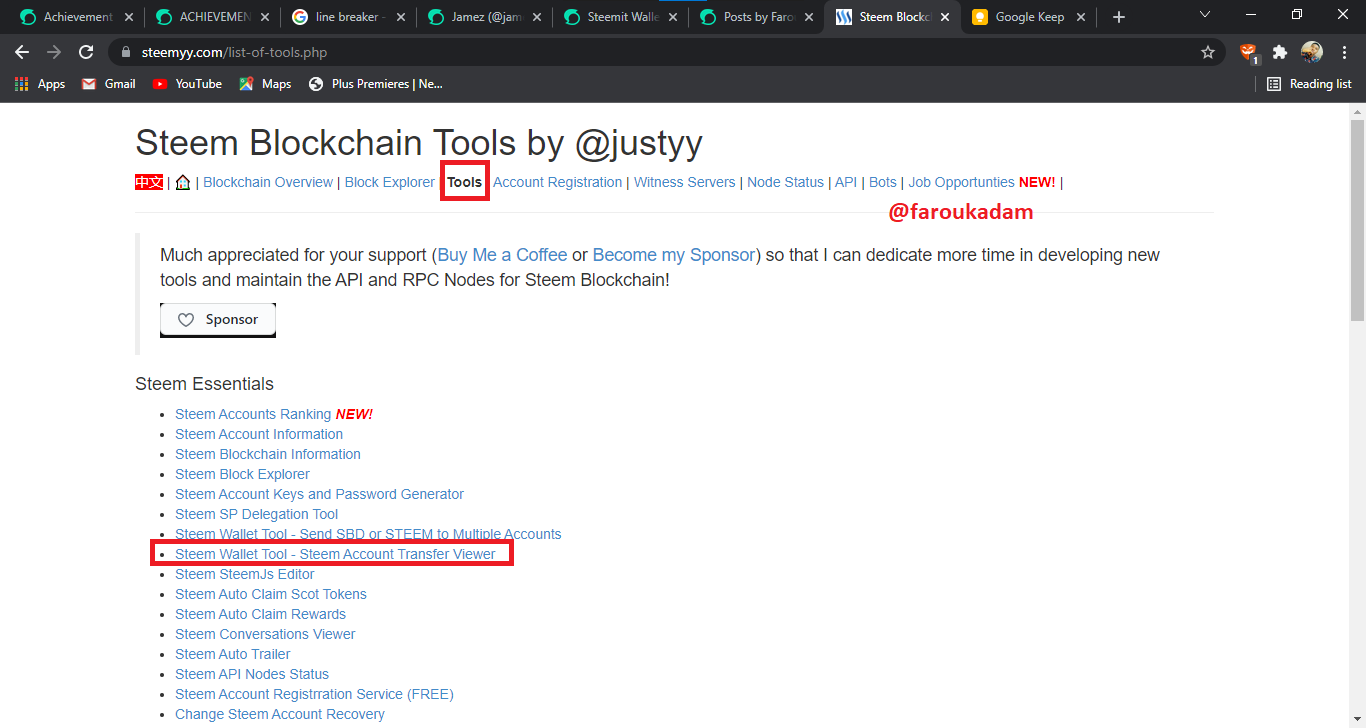This screenshot has height=728, width=1366.
Task: Switch to the first Achievement tab
Action: point(76,17)
